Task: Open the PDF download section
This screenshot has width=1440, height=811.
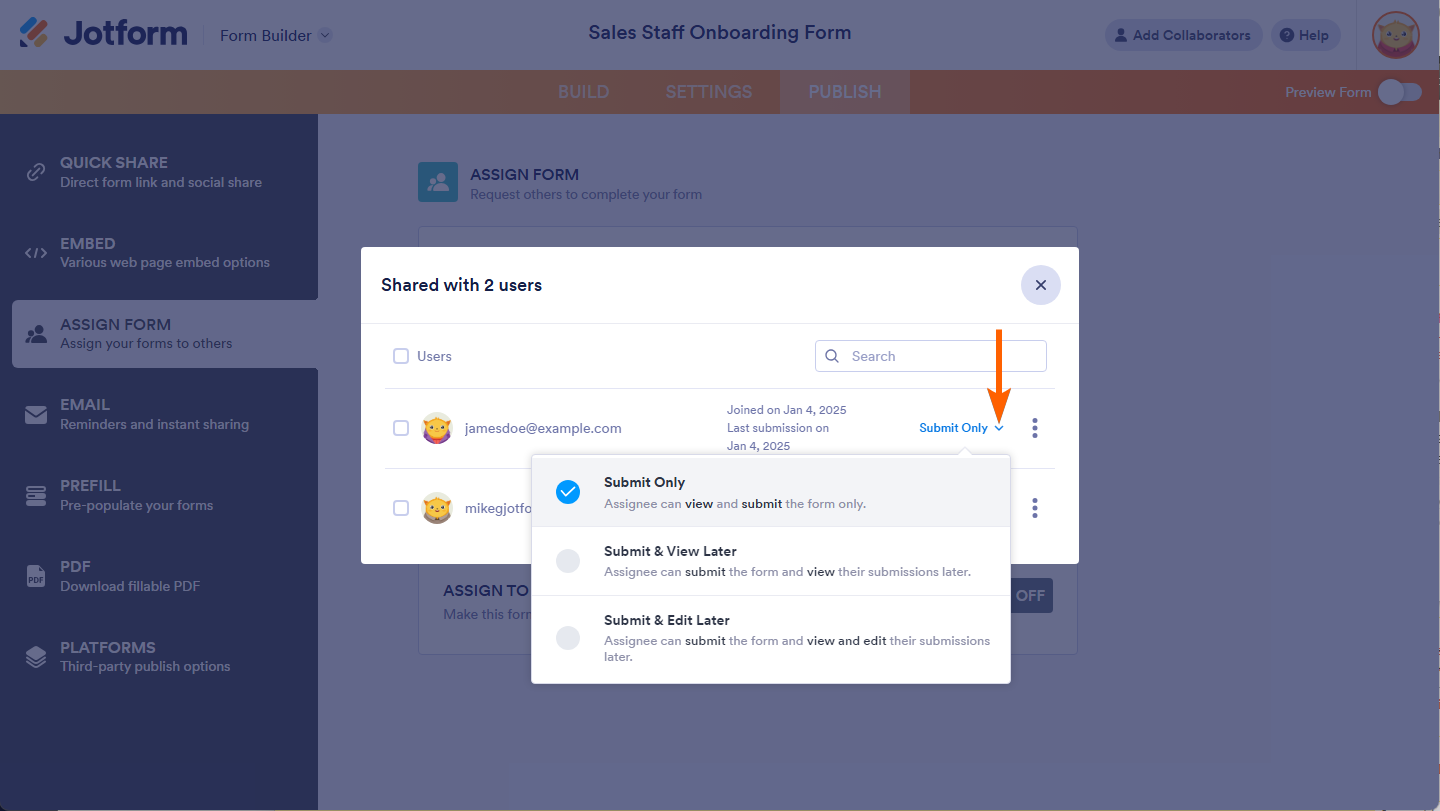Action: click(36, 576)
